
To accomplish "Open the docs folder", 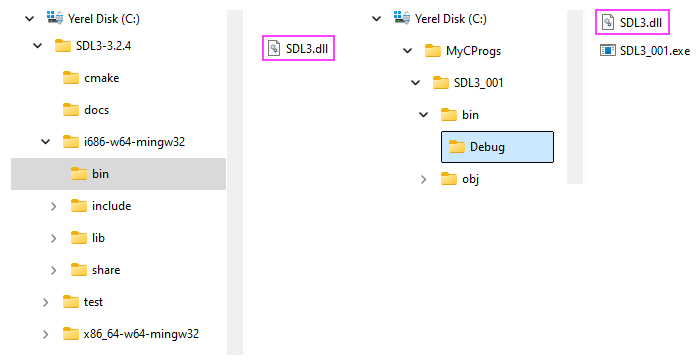I will pyautogui.click(x=85, y=110).
